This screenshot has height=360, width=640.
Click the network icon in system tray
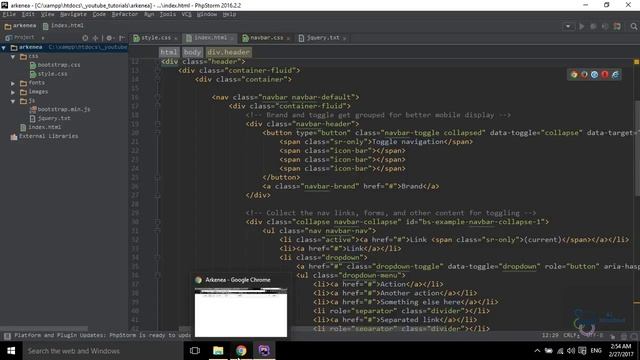coord(560,351)
